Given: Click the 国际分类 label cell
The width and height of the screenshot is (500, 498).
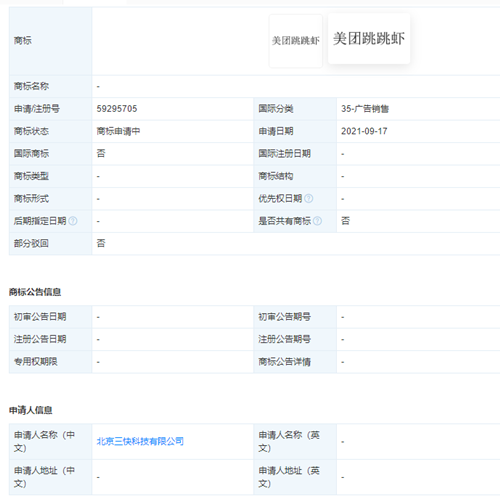Looking at the screenshot, I should coord(295,109).
